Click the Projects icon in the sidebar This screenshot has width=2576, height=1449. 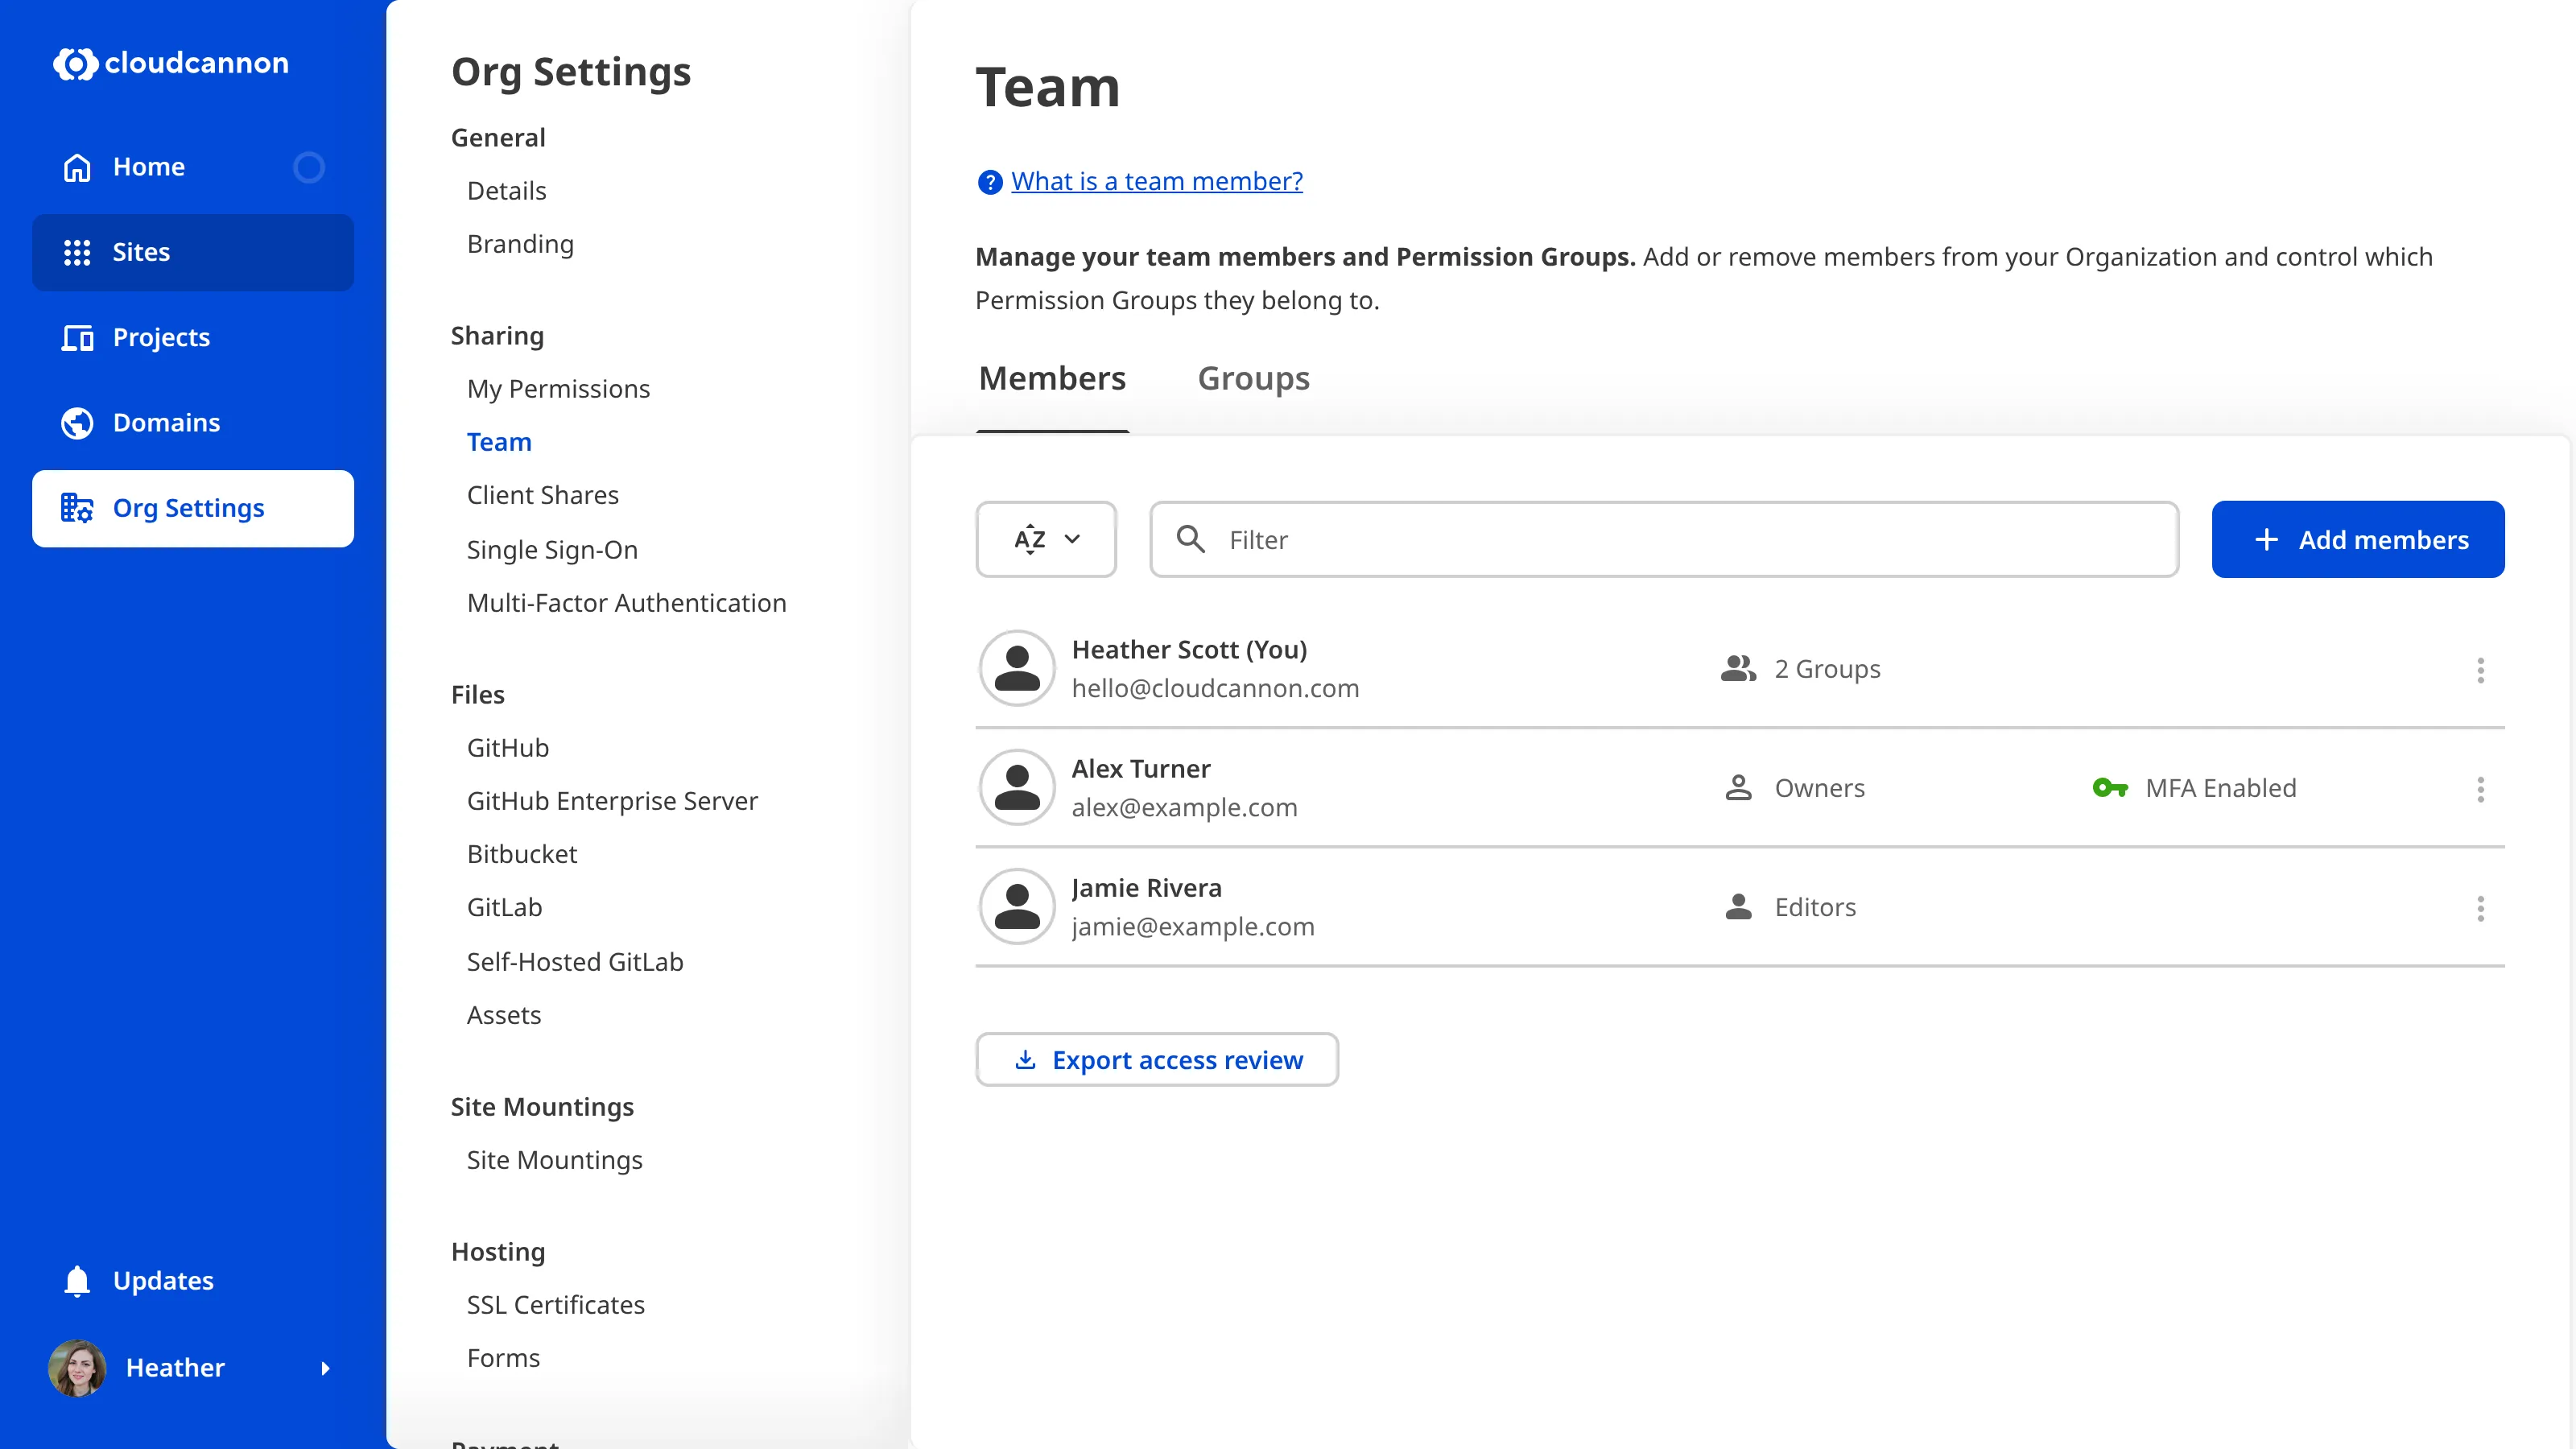click(x=77, y=338)
